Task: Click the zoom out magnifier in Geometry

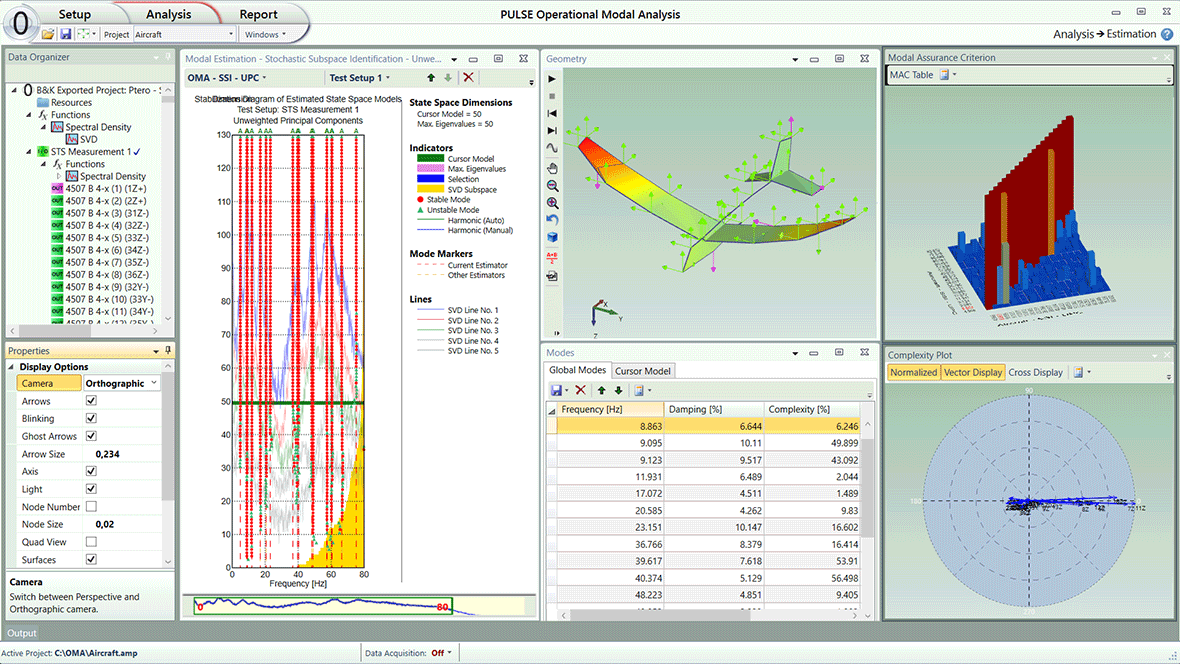Action: pos(552,186)
